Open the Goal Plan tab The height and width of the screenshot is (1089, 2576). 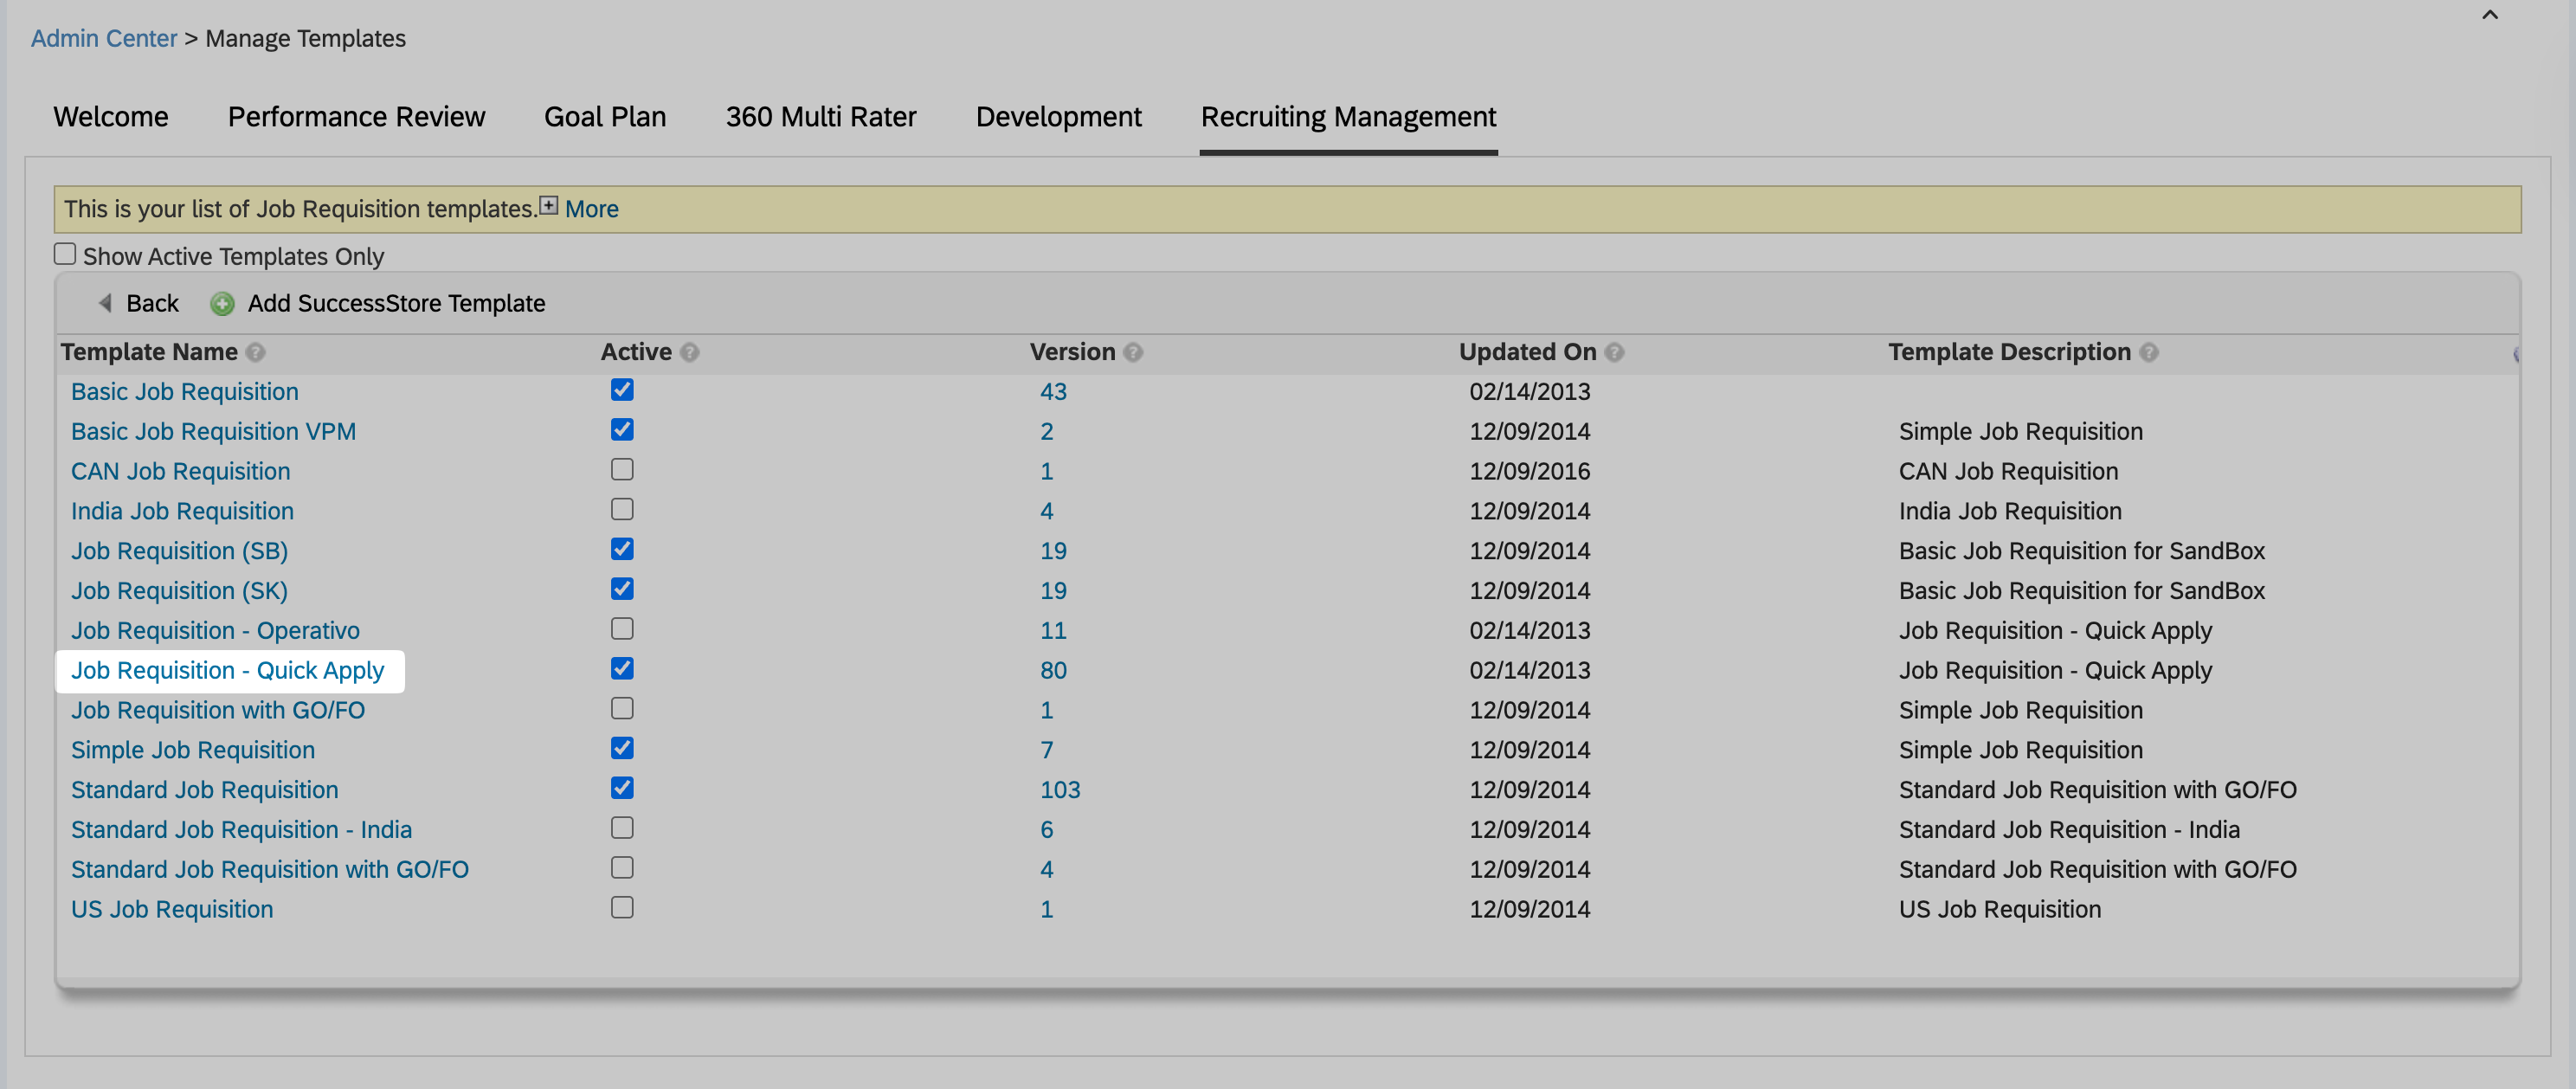[605, 117]
